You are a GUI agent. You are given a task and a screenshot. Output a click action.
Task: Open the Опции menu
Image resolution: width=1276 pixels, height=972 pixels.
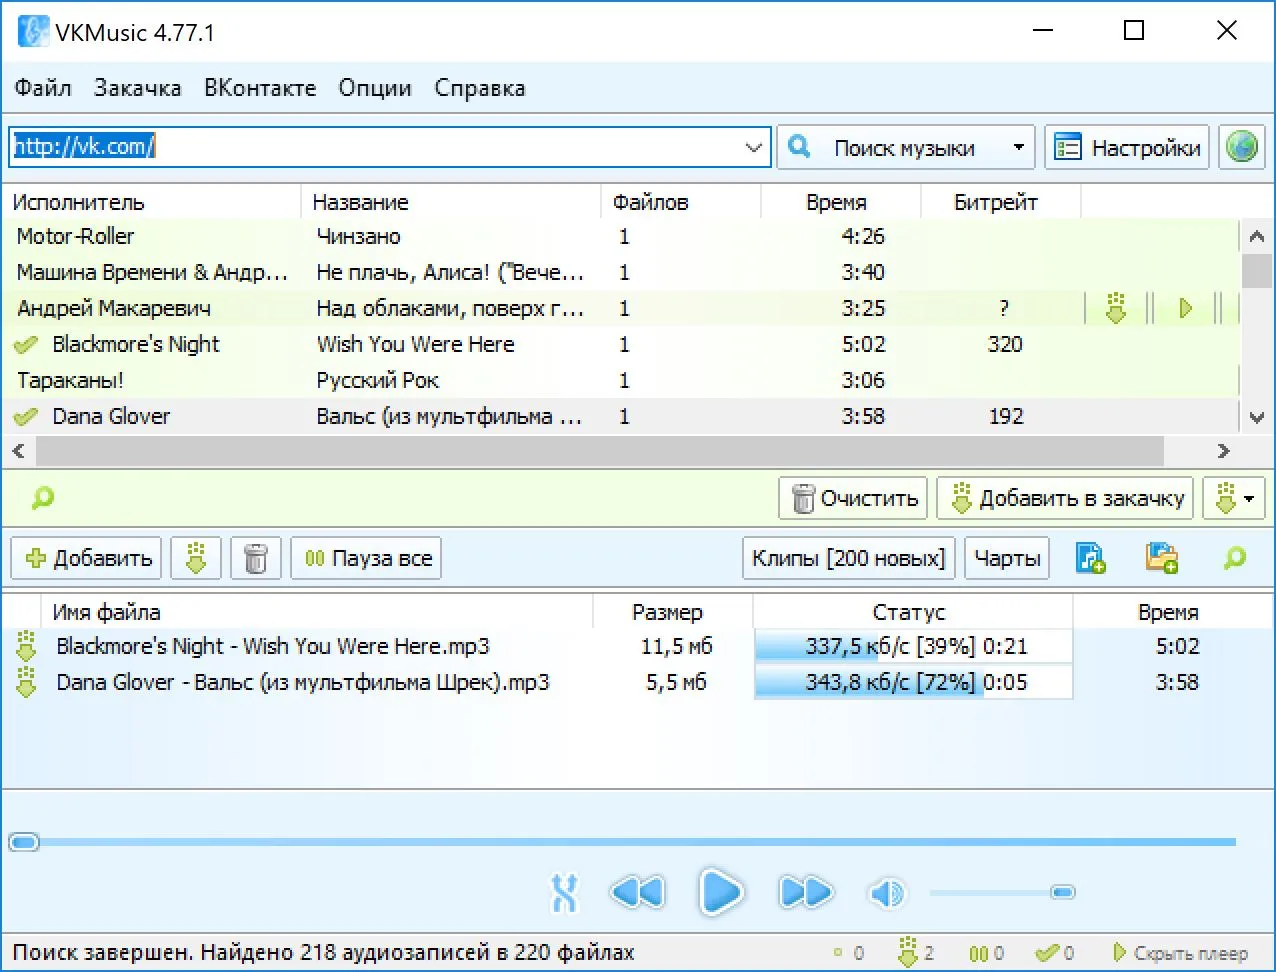click(x=375, y=88)
